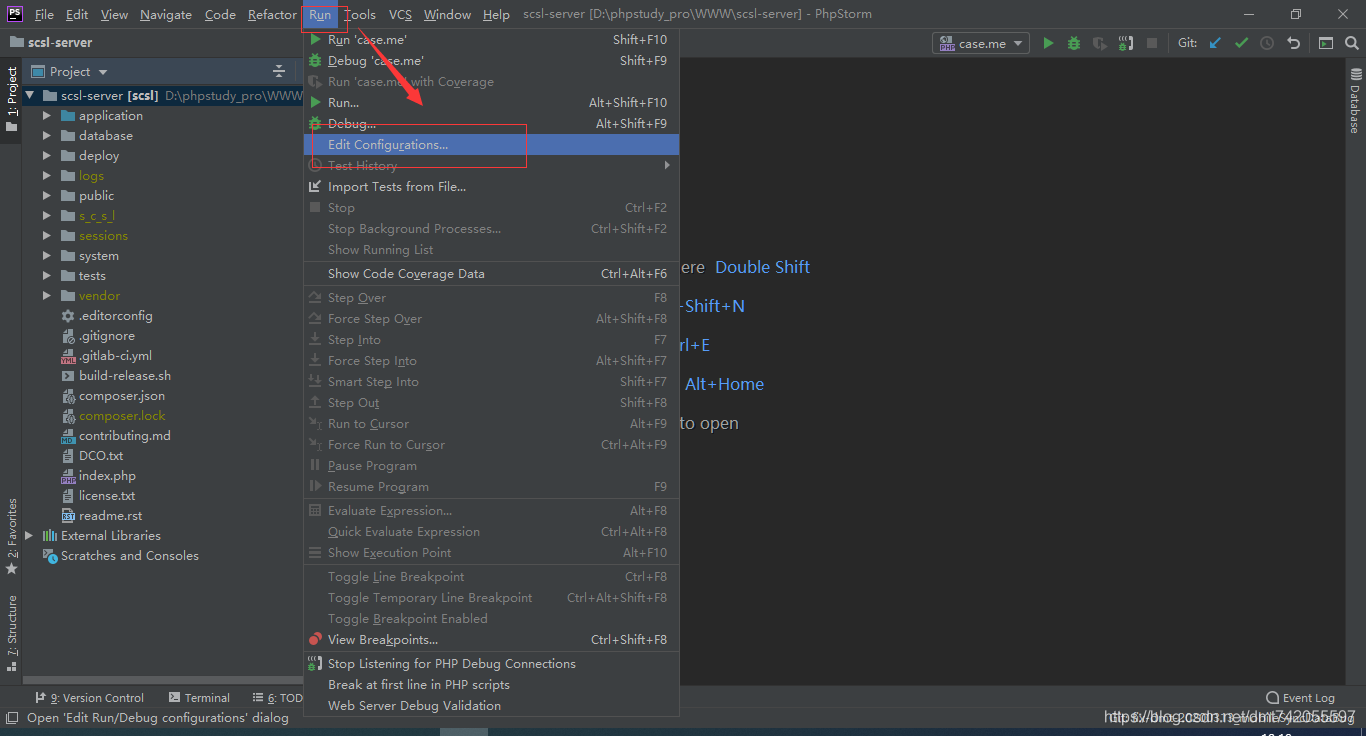Image resolution: width=1366 pixels, height=736 pixels.
Task: Select the .gitlab-ci.yml file
Action: coord(115,356)
